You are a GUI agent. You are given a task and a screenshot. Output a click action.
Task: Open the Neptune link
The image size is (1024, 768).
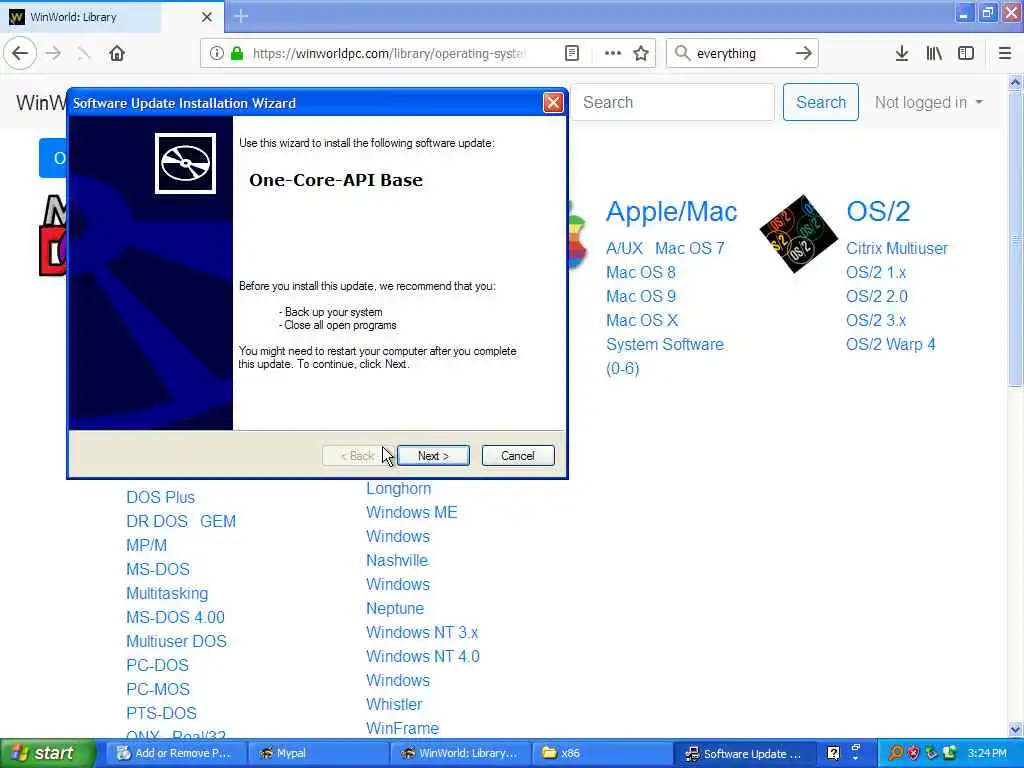click(x=394, y=609)
